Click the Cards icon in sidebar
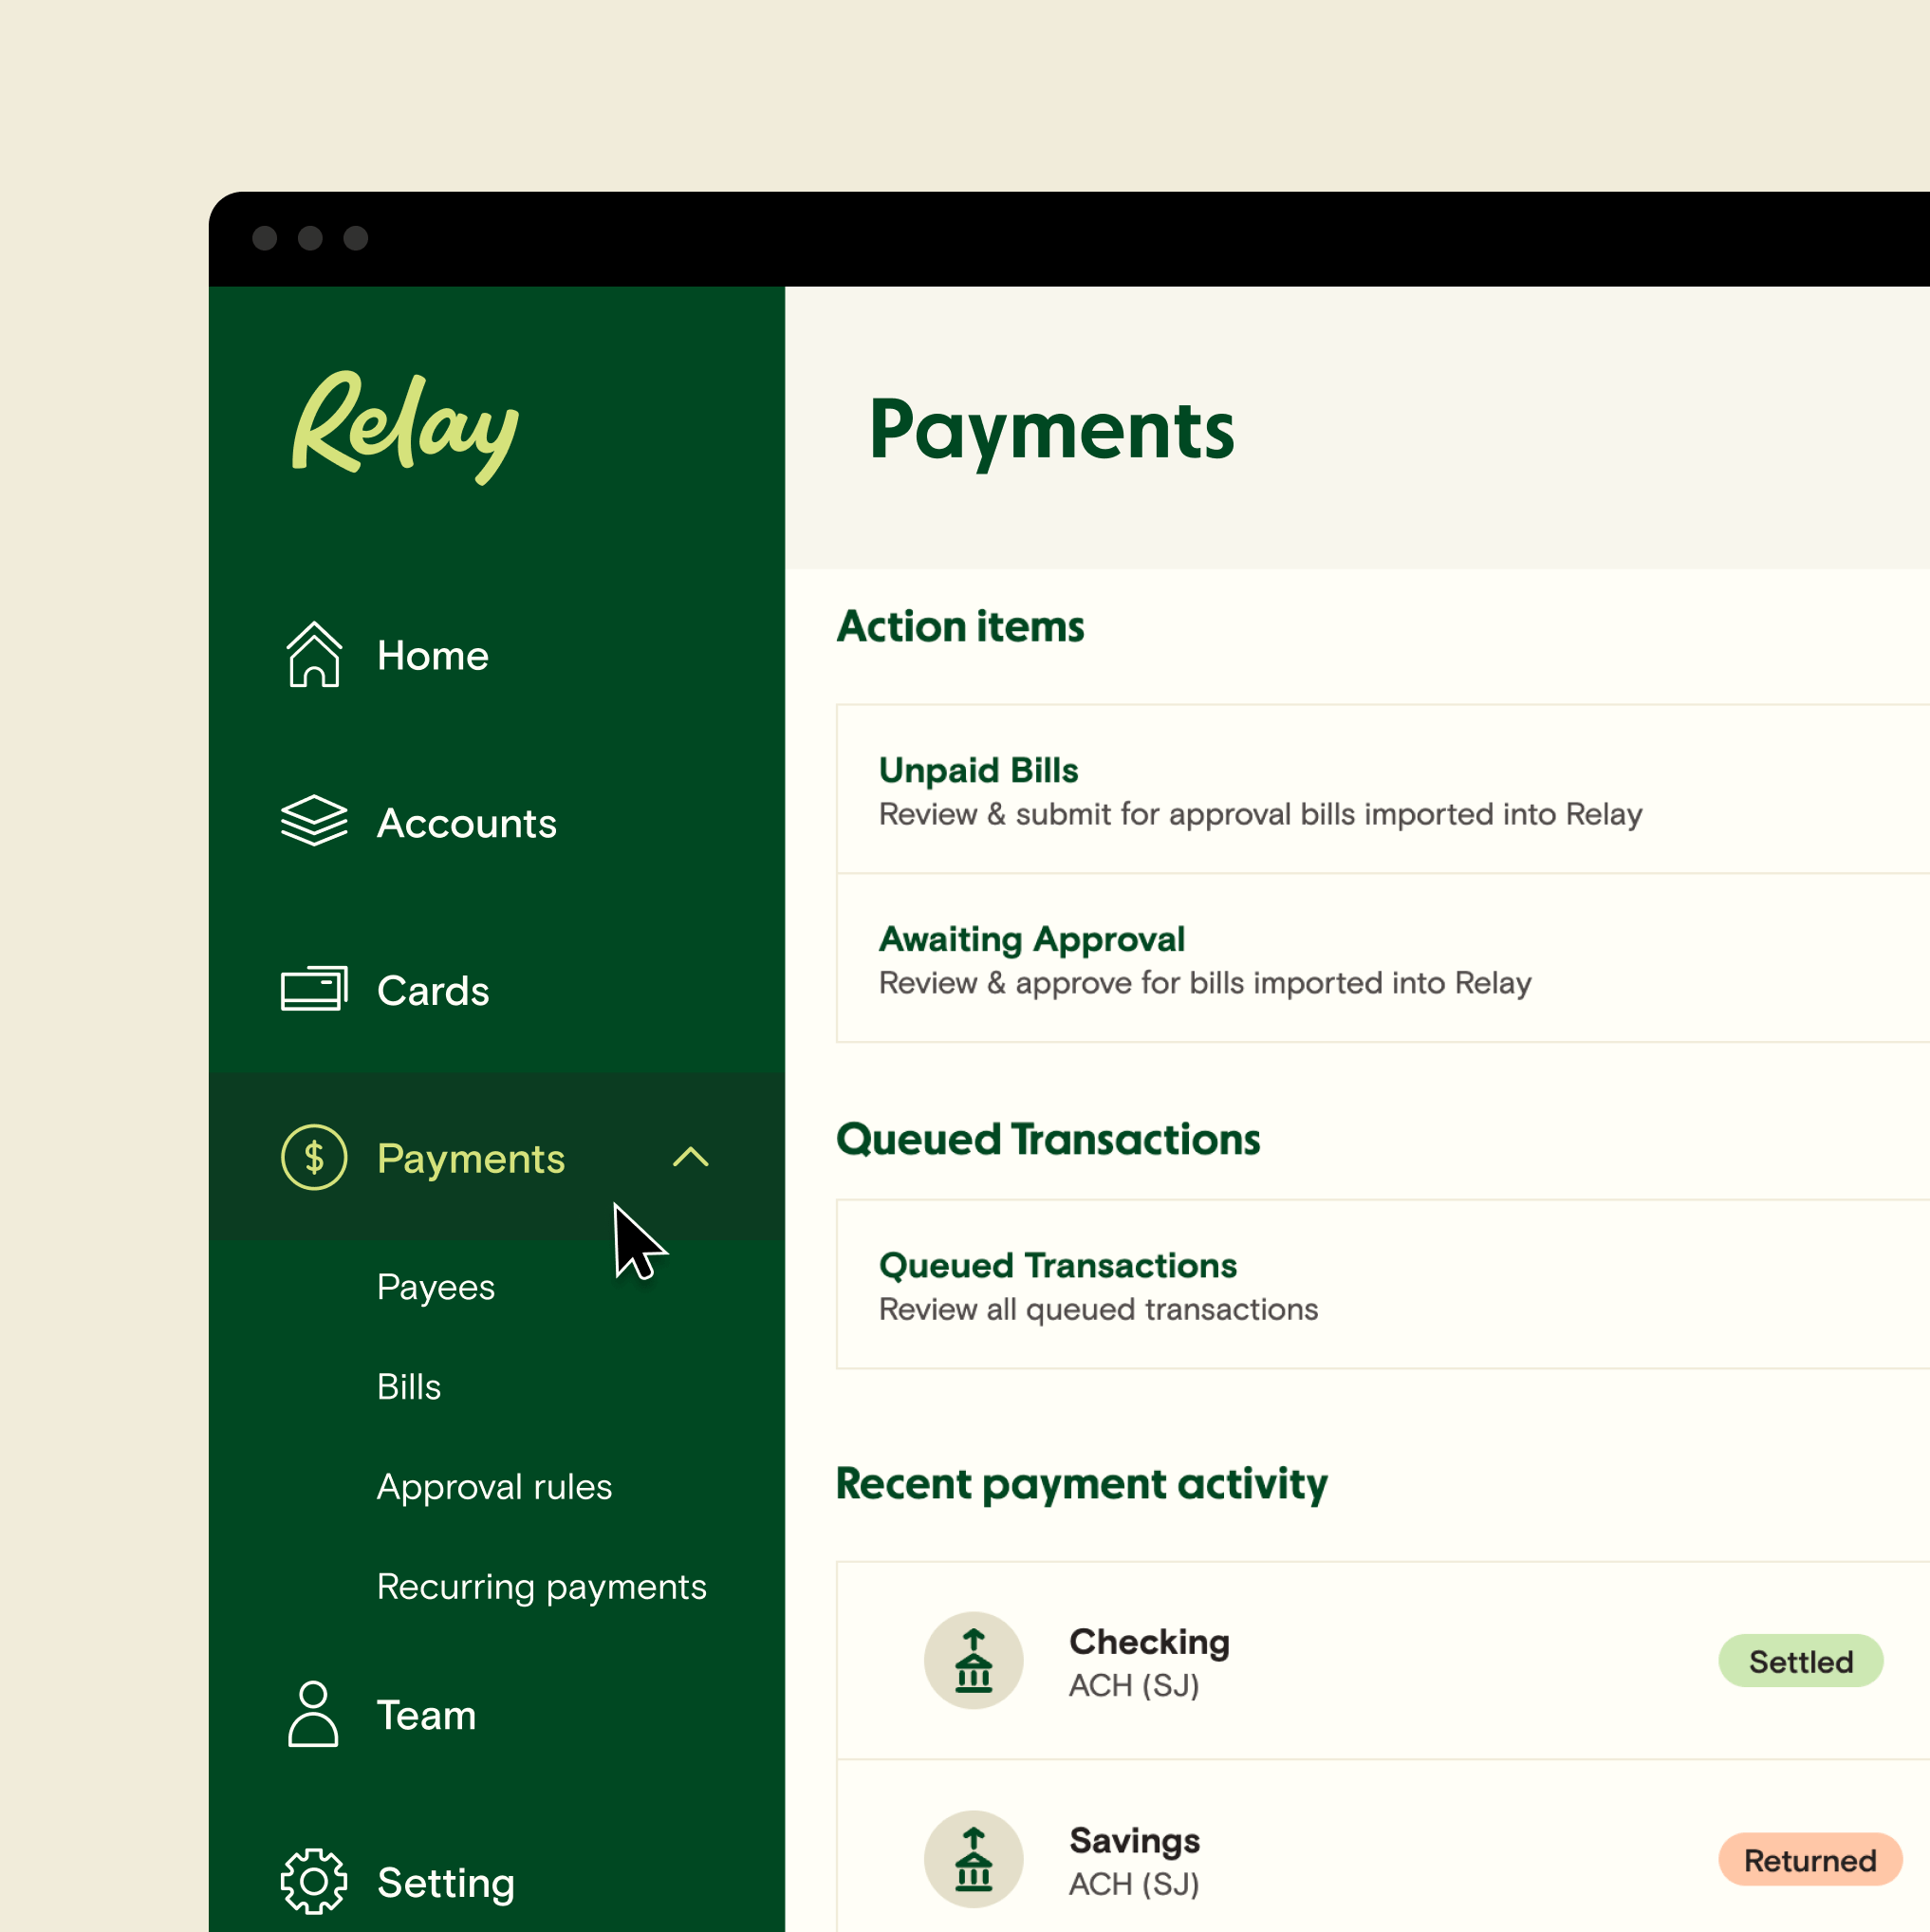1930x1932 pixels. click(x=316, y=990)
